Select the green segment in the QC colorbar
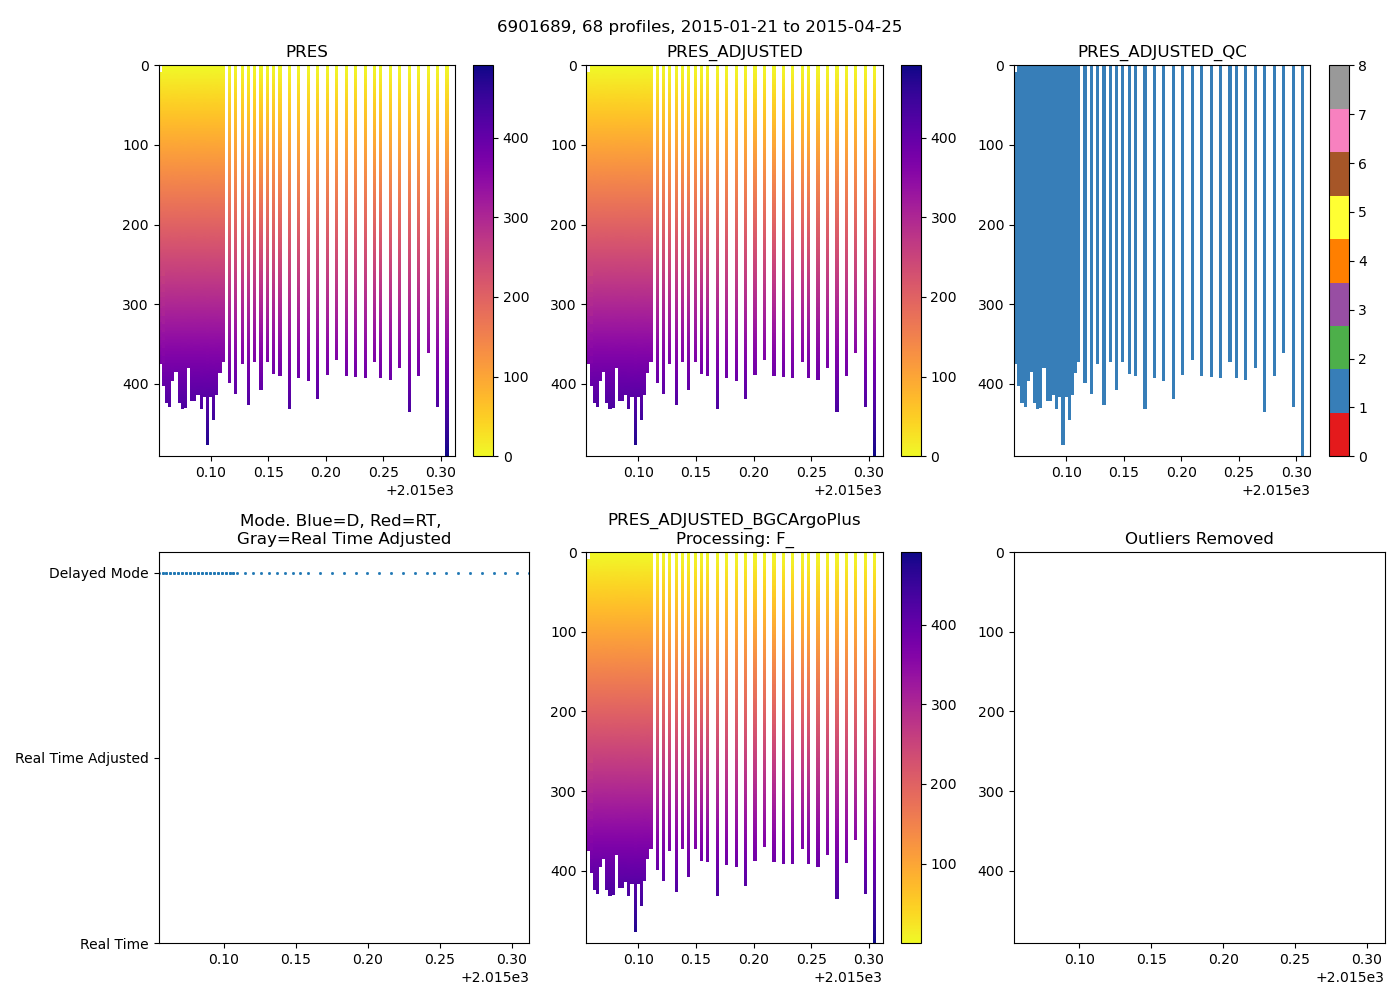Image resolution: width=1400 pixels, height=1000 pixels. [x=1339, y=347]
